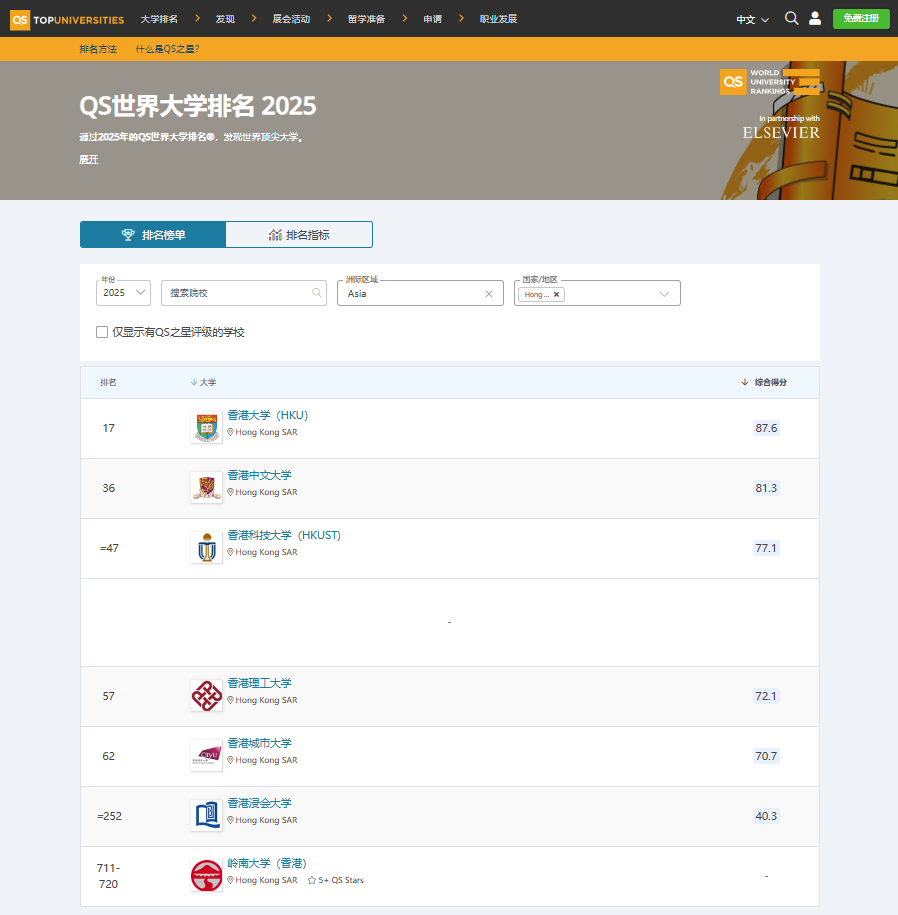Open the 大学排名 menu

pyautogui.click(x=159, y=19)
